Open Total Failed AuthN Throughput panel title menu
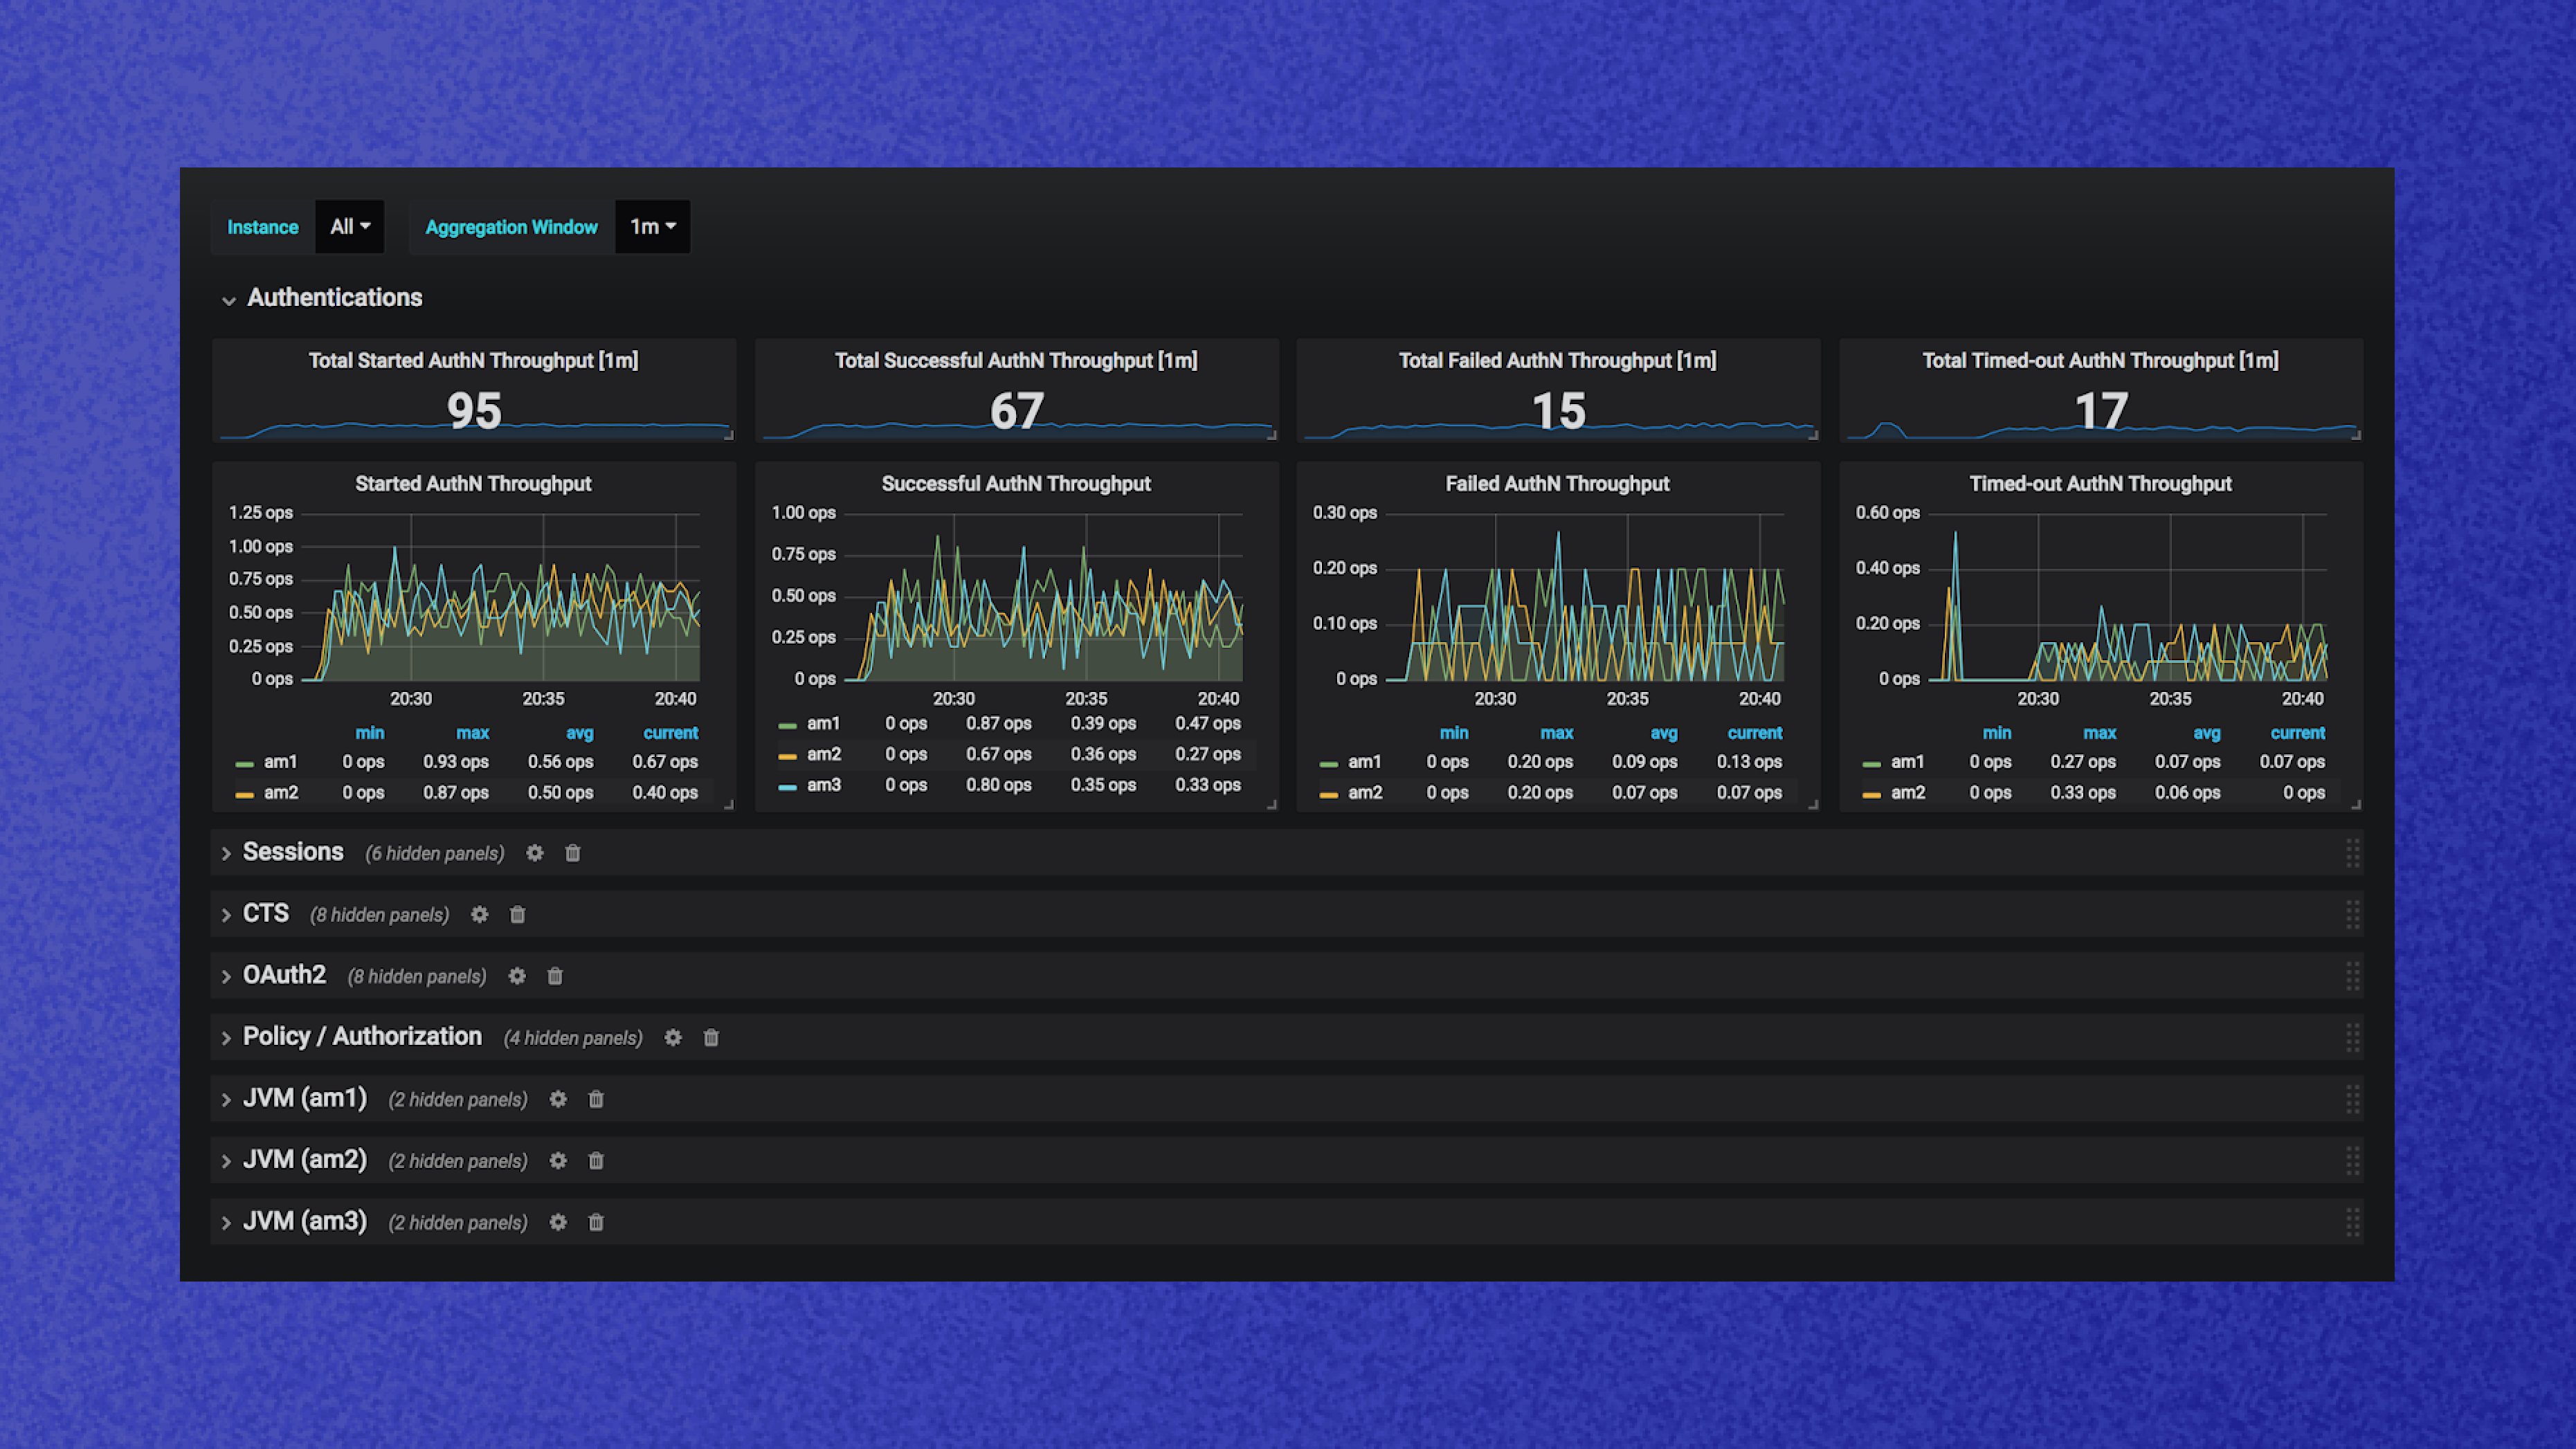 [1557, 360]
